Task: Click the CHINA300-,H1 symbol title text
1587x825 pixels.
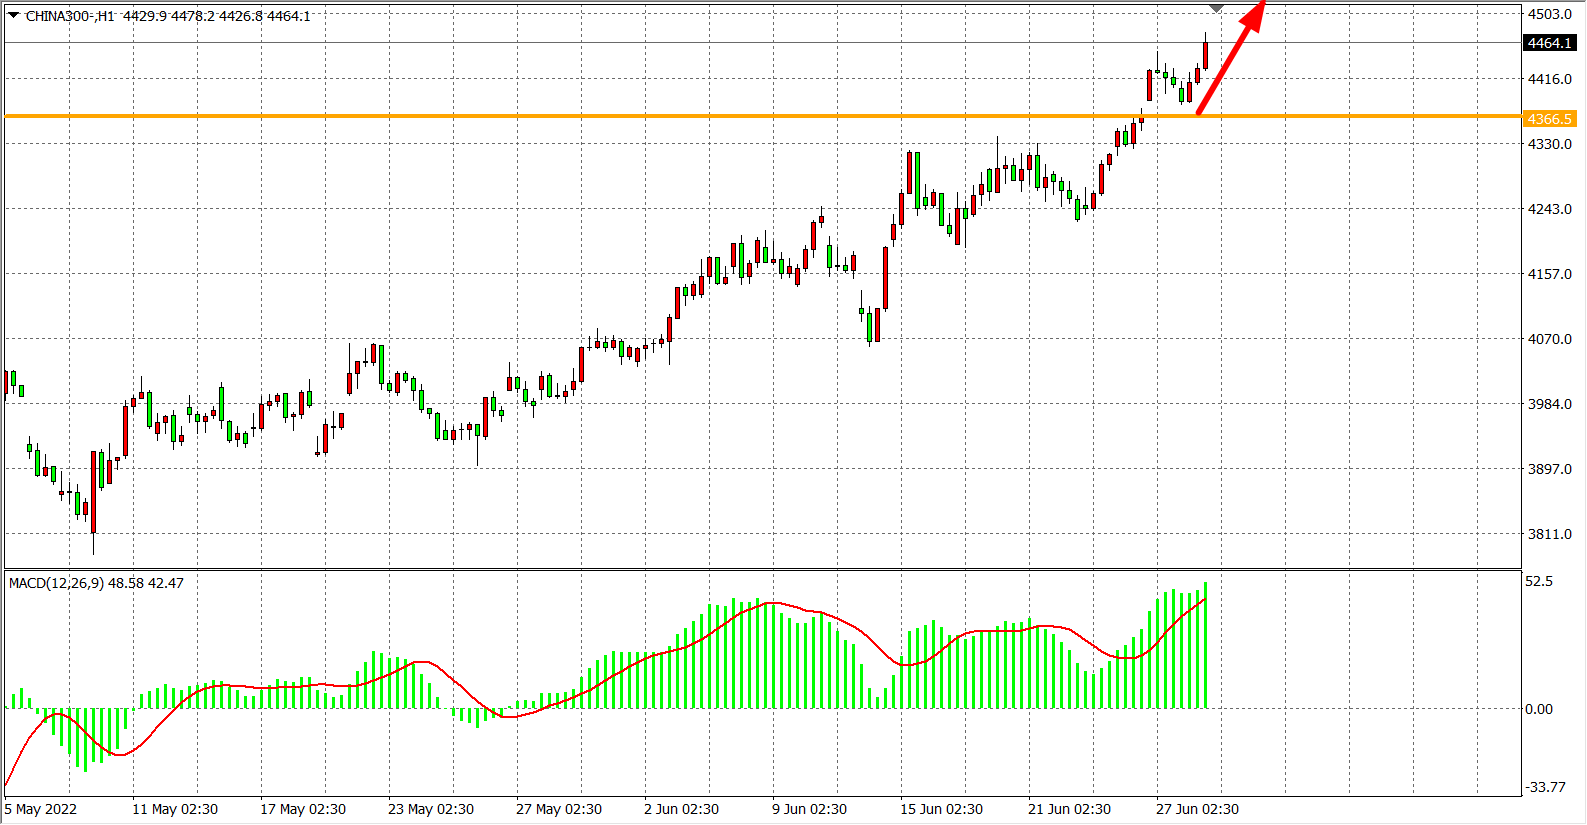Action: [70, 16]
